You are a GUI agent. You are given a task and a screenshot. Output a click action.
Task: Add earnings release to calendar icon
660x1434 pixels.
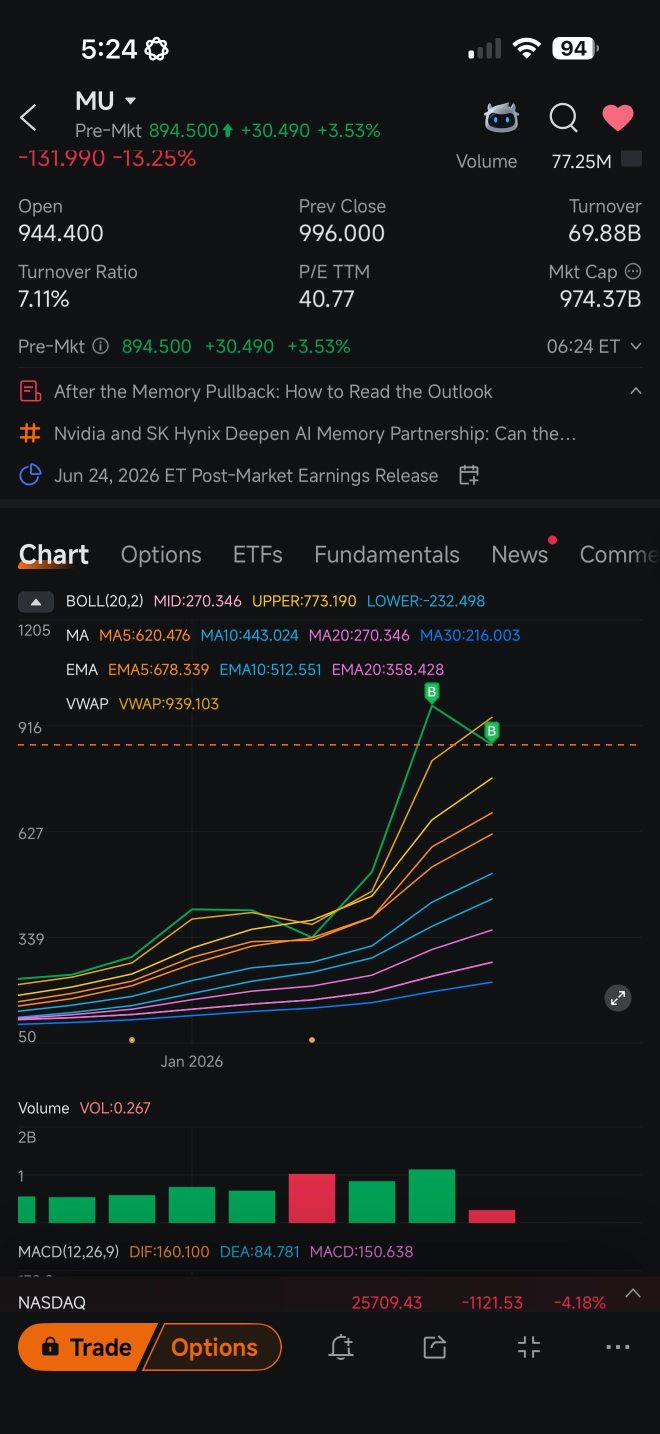(x=468, y=475)
